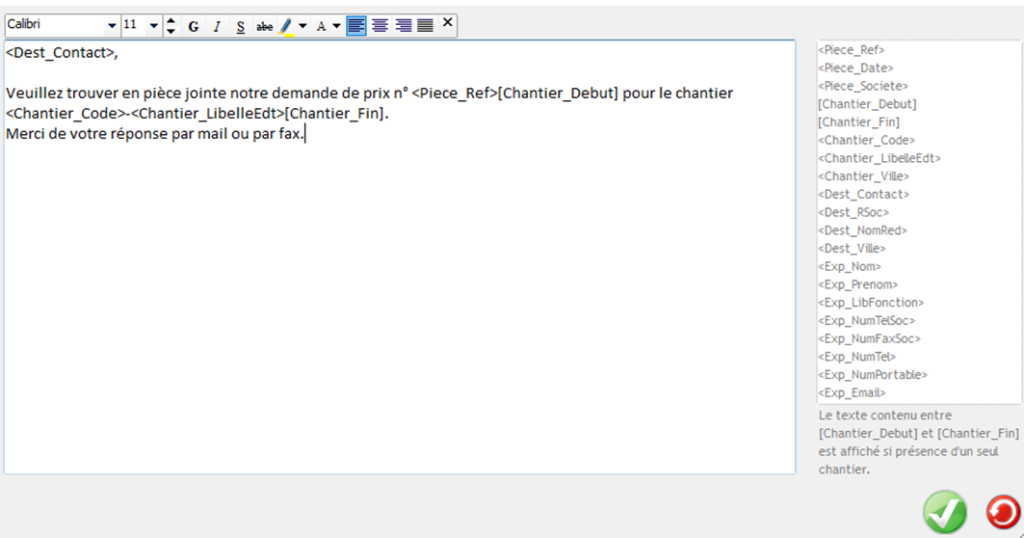
Task: Align text left
Action: click(356, 26)
